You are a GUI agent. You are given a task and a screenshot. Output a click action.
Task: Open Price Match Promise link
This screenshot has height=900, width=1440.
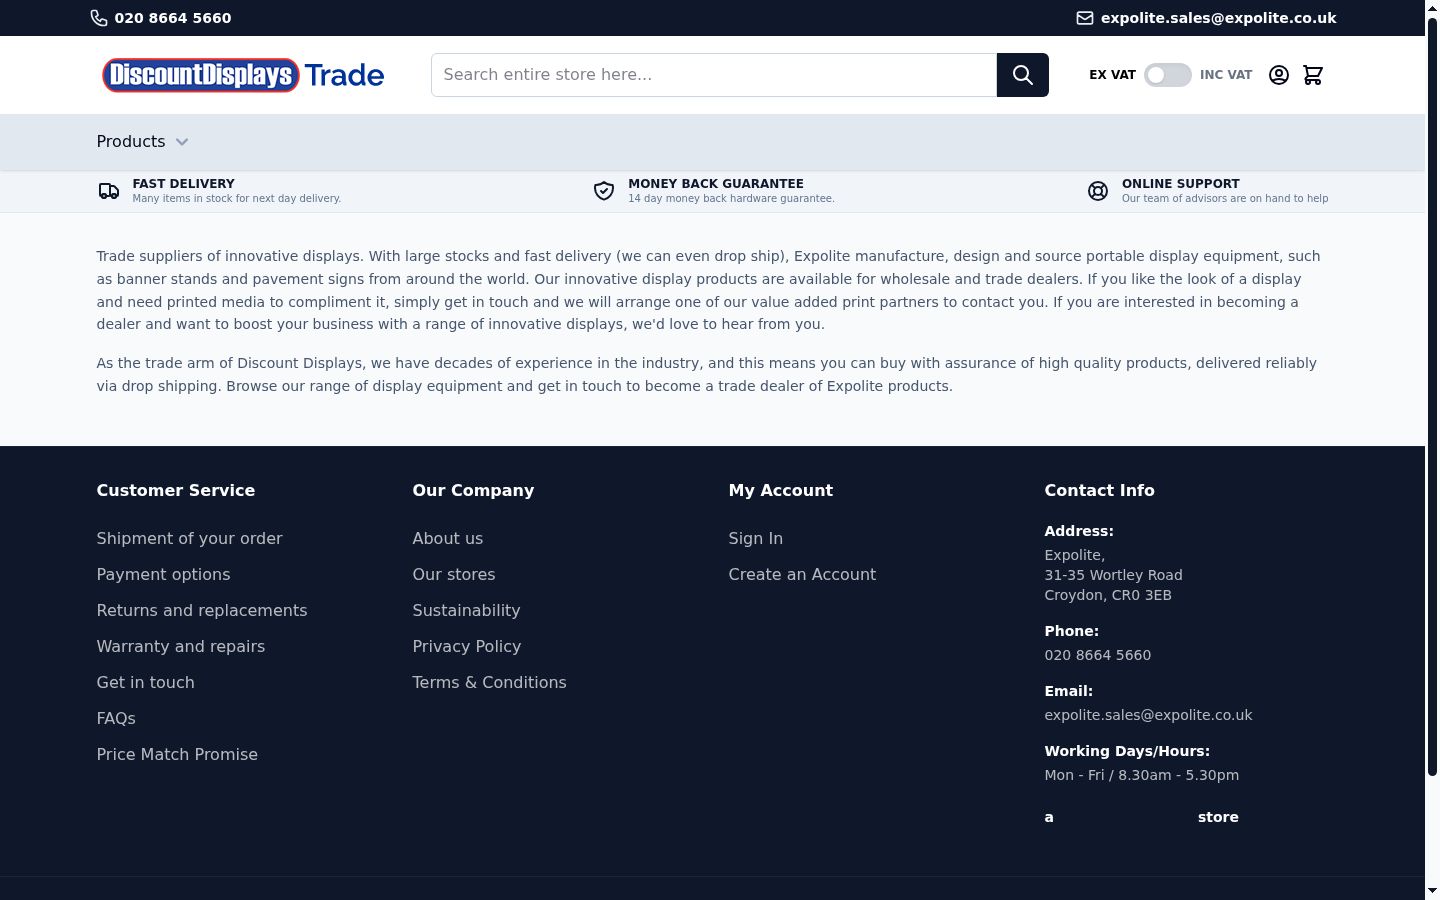[177, 754]
